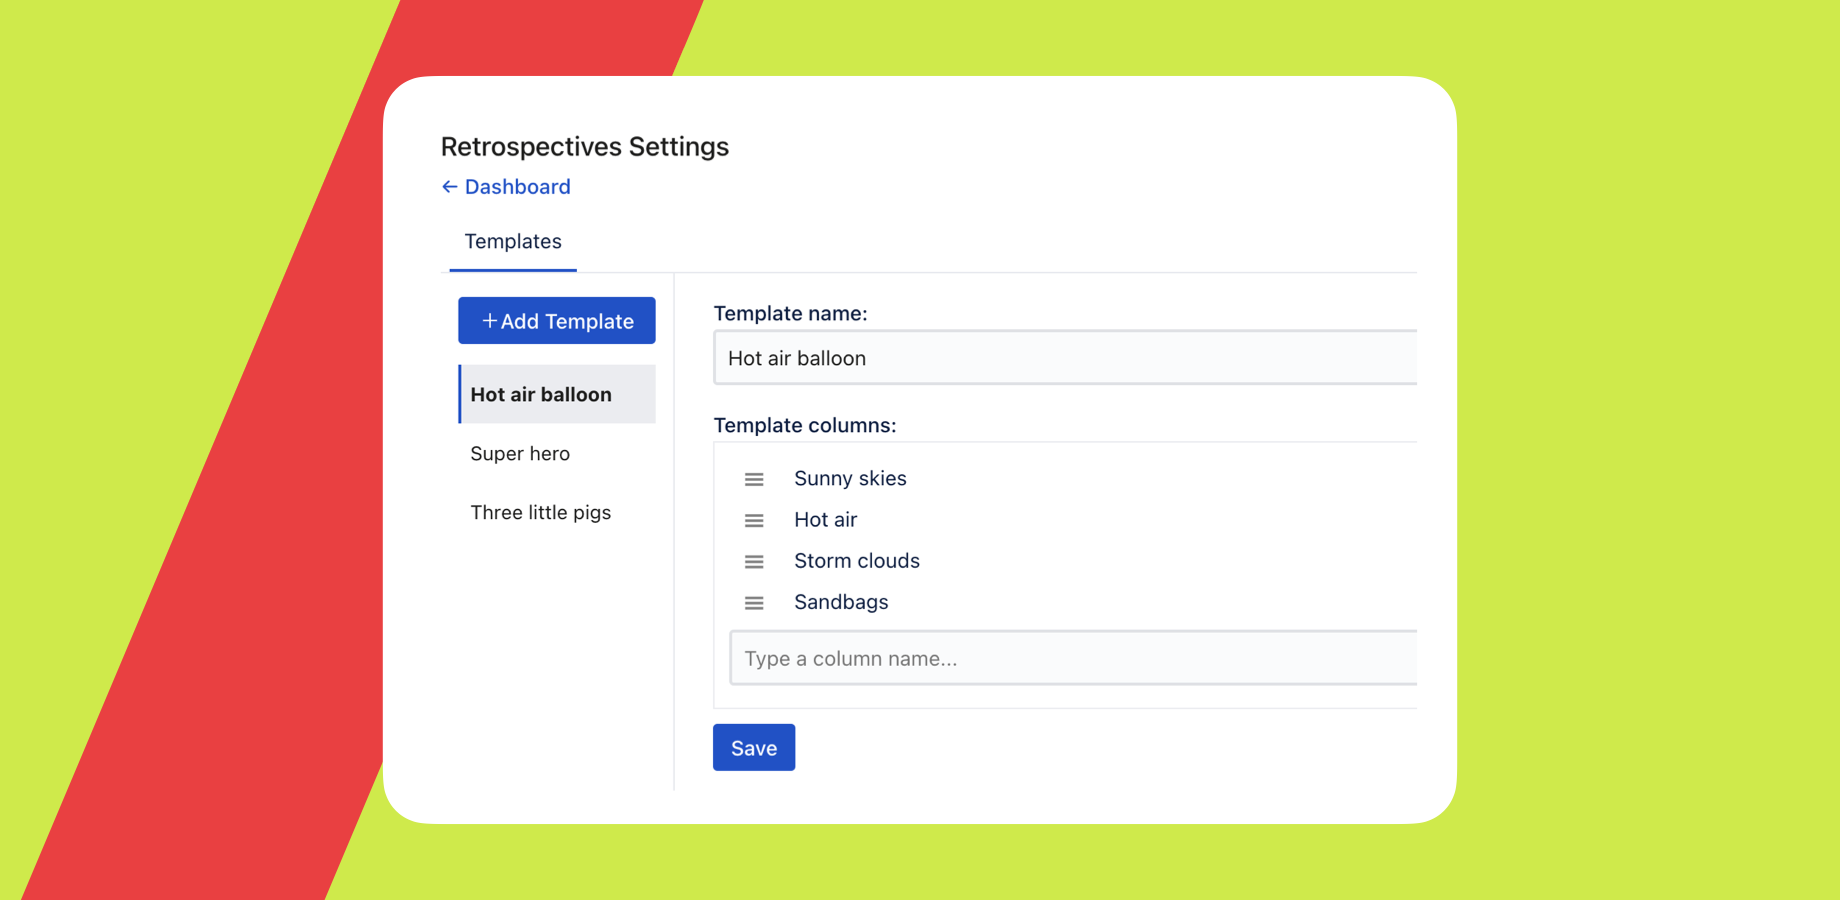Go back via the Dashboard link
This screenshot has width=1840, height=900.
517,187
